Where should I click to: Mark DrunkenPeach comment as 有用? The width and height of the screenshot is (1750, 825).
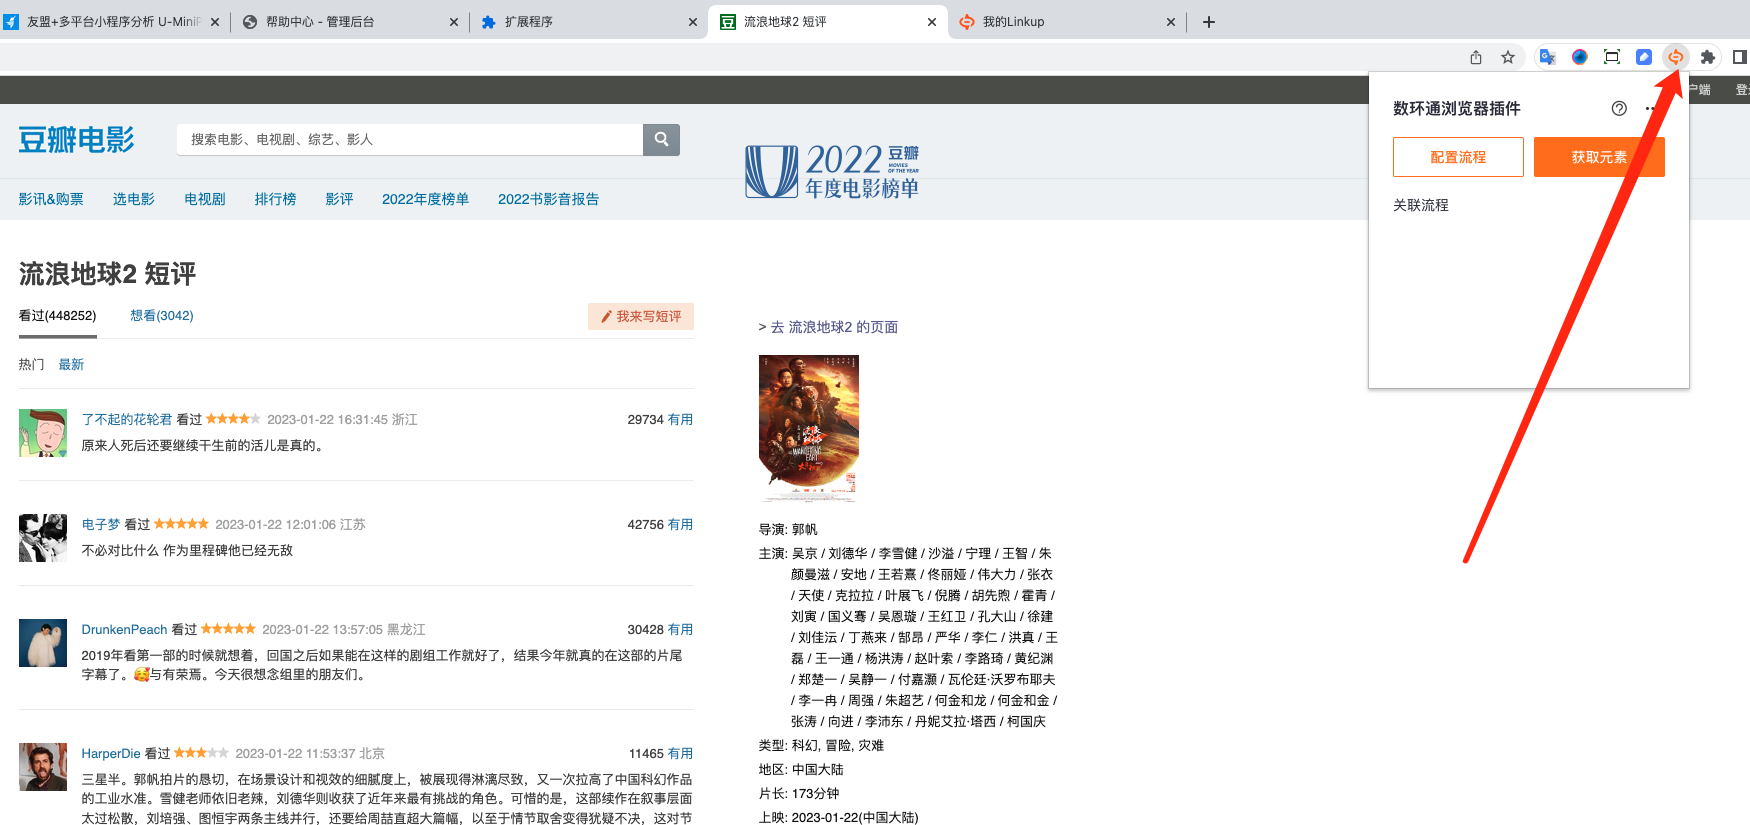[x=680, y=629]
